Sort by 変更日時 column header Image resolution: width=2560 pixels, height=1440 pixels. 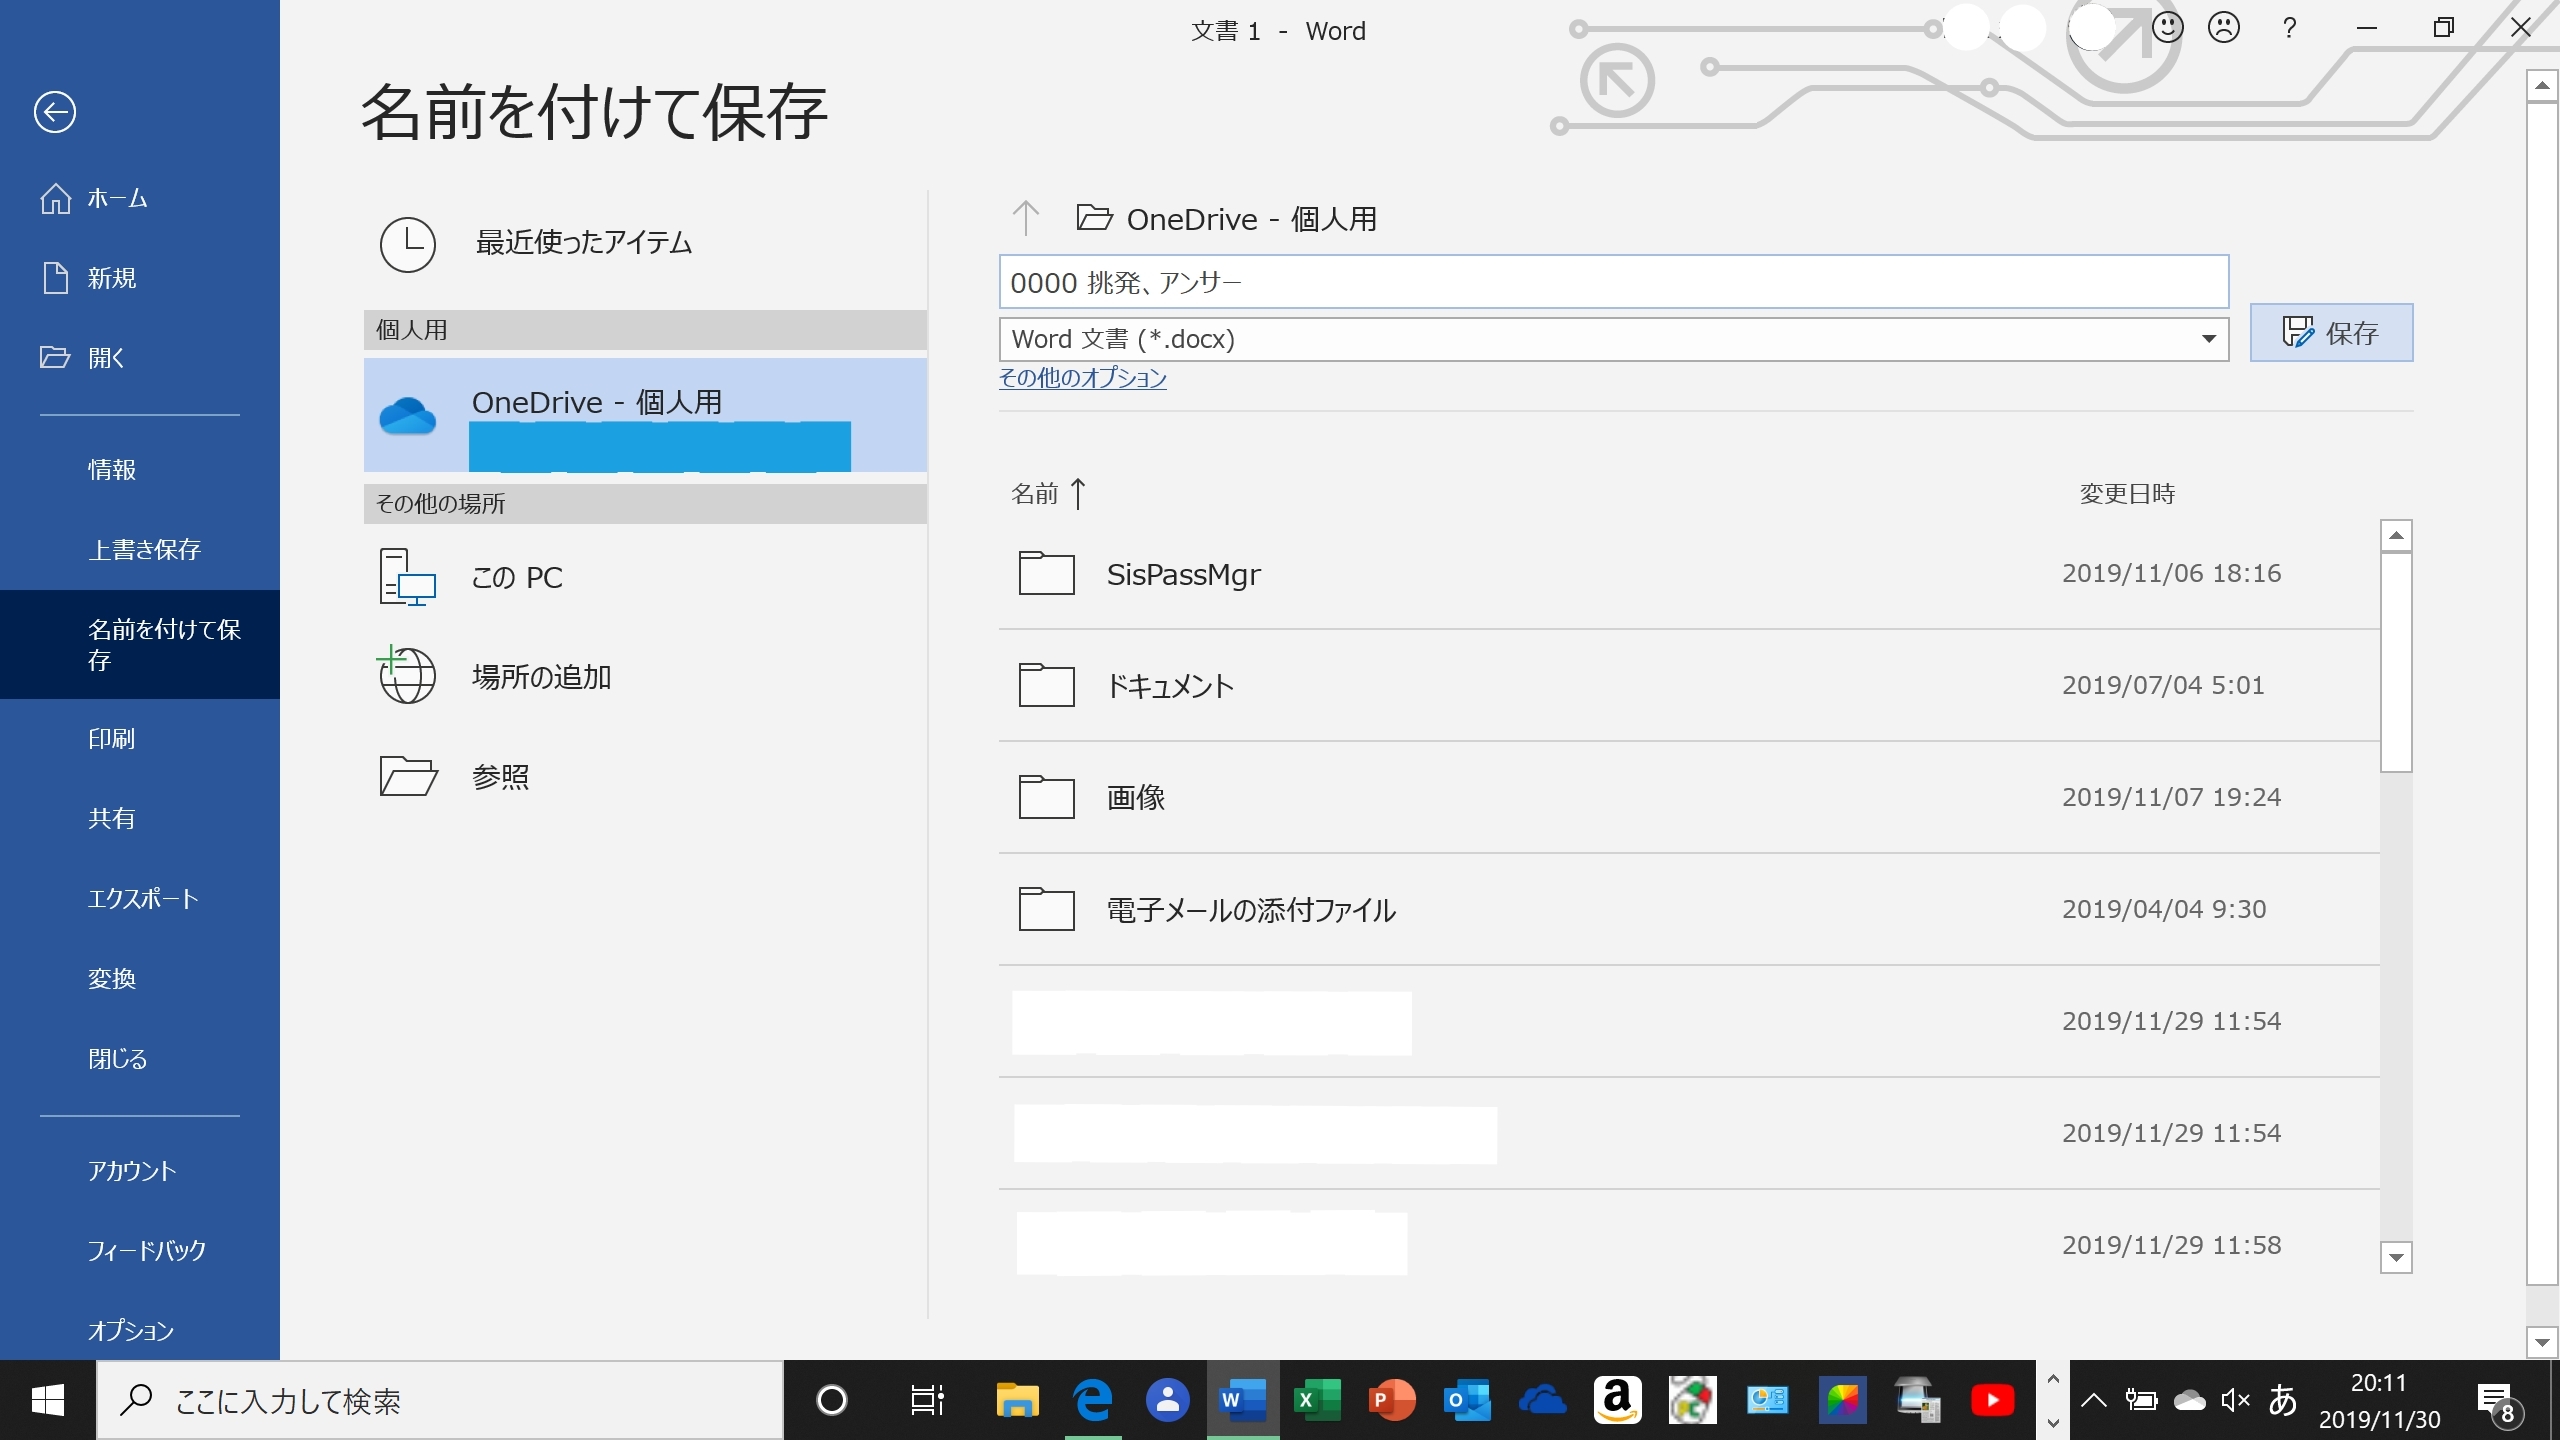click(2127, 494)
